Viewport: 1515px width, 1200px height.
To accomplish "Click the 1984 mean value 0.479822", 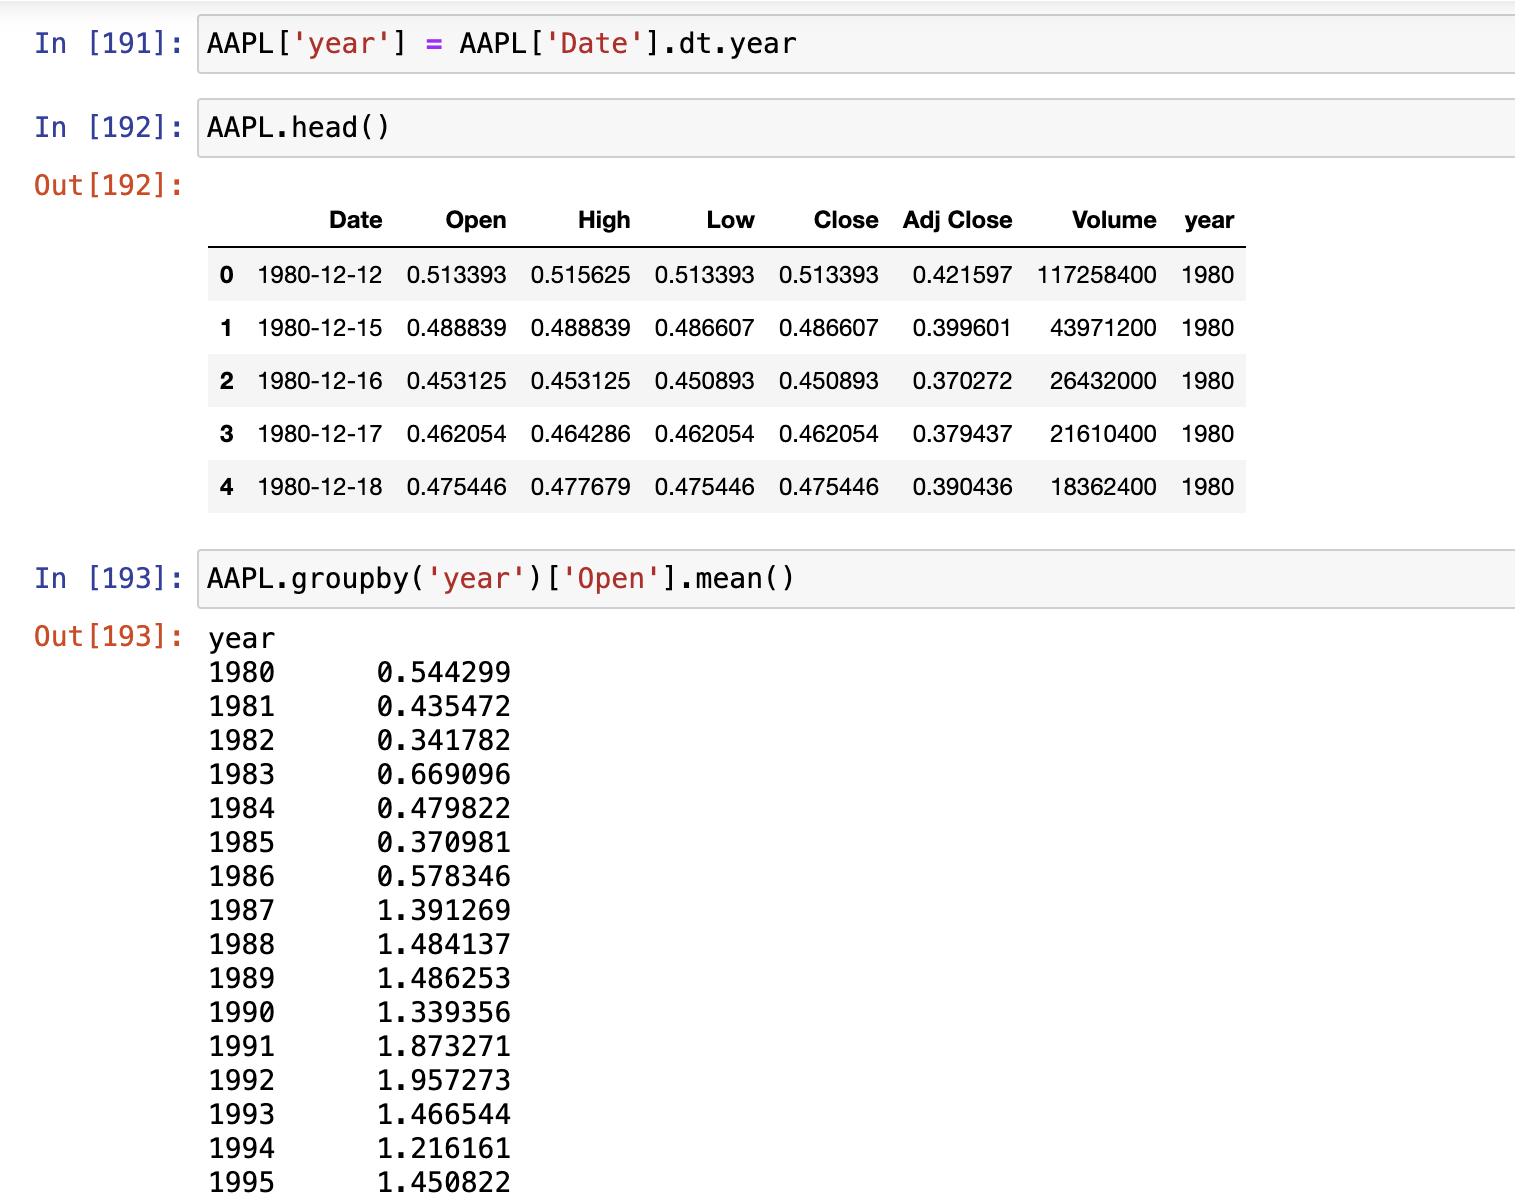I will (444, 808).
